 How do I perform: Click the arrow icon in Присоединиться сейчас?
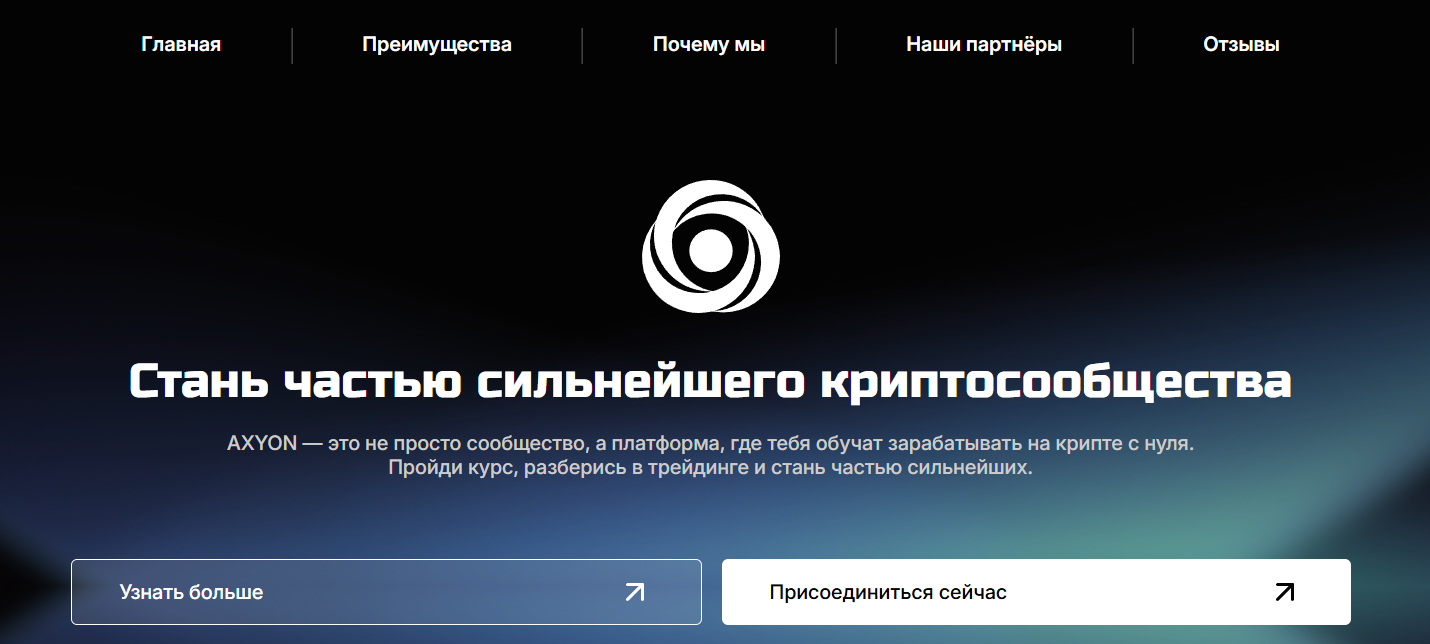click(1285, 592)
